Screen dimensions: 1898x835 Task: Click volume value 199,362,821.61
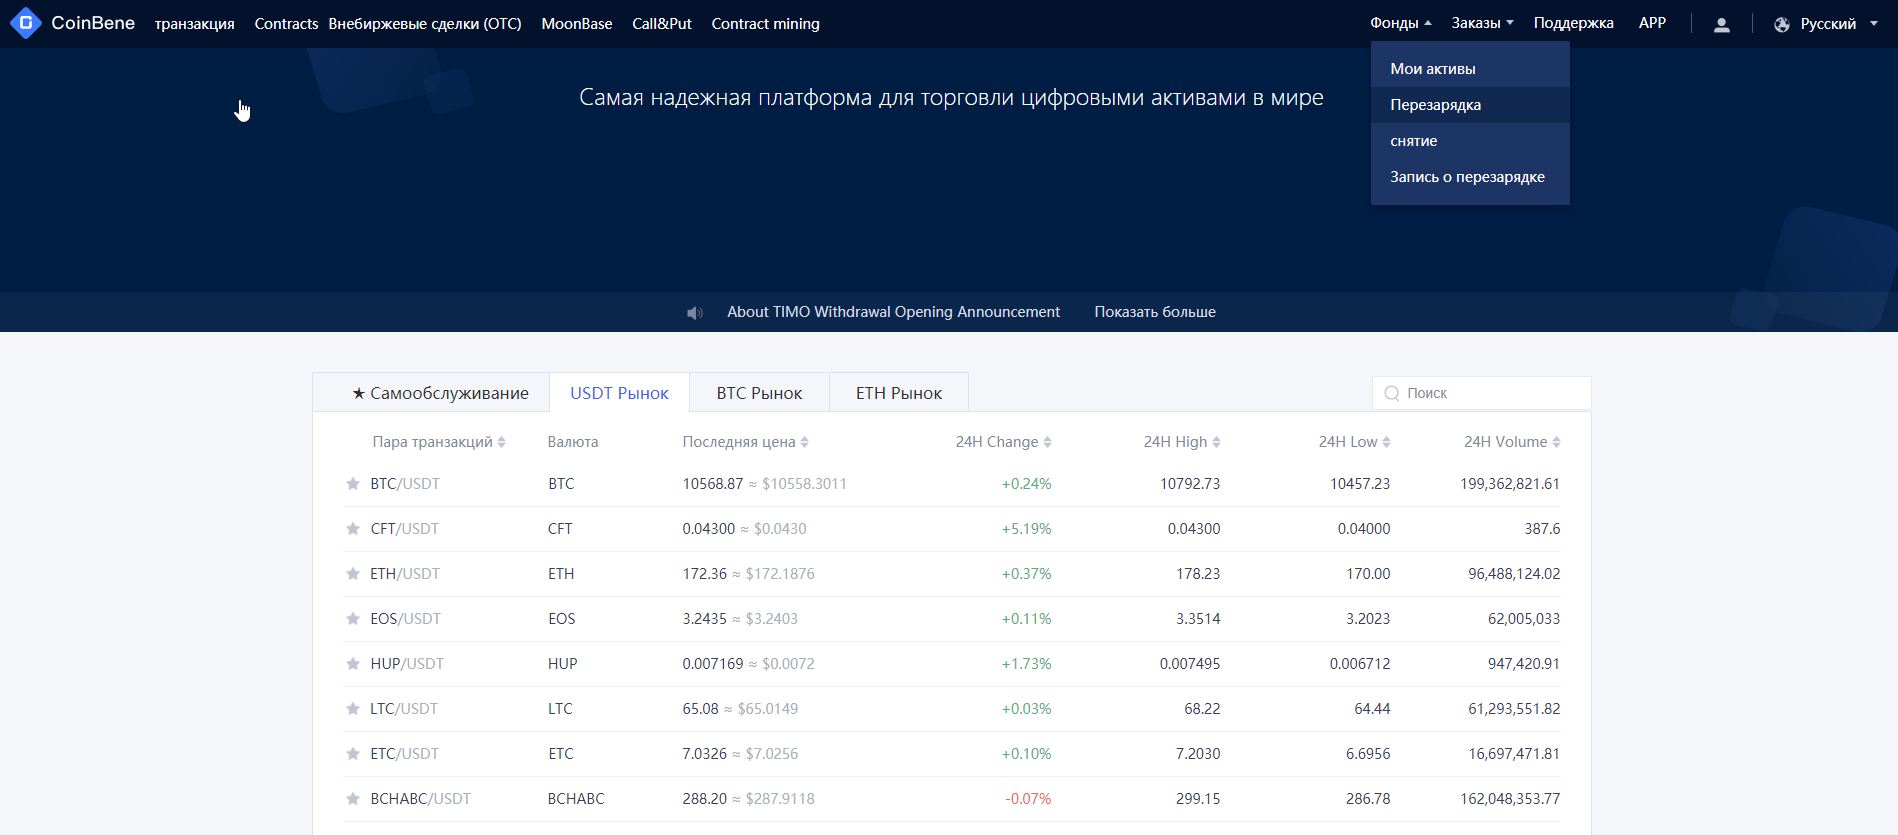pos(1510,484)
